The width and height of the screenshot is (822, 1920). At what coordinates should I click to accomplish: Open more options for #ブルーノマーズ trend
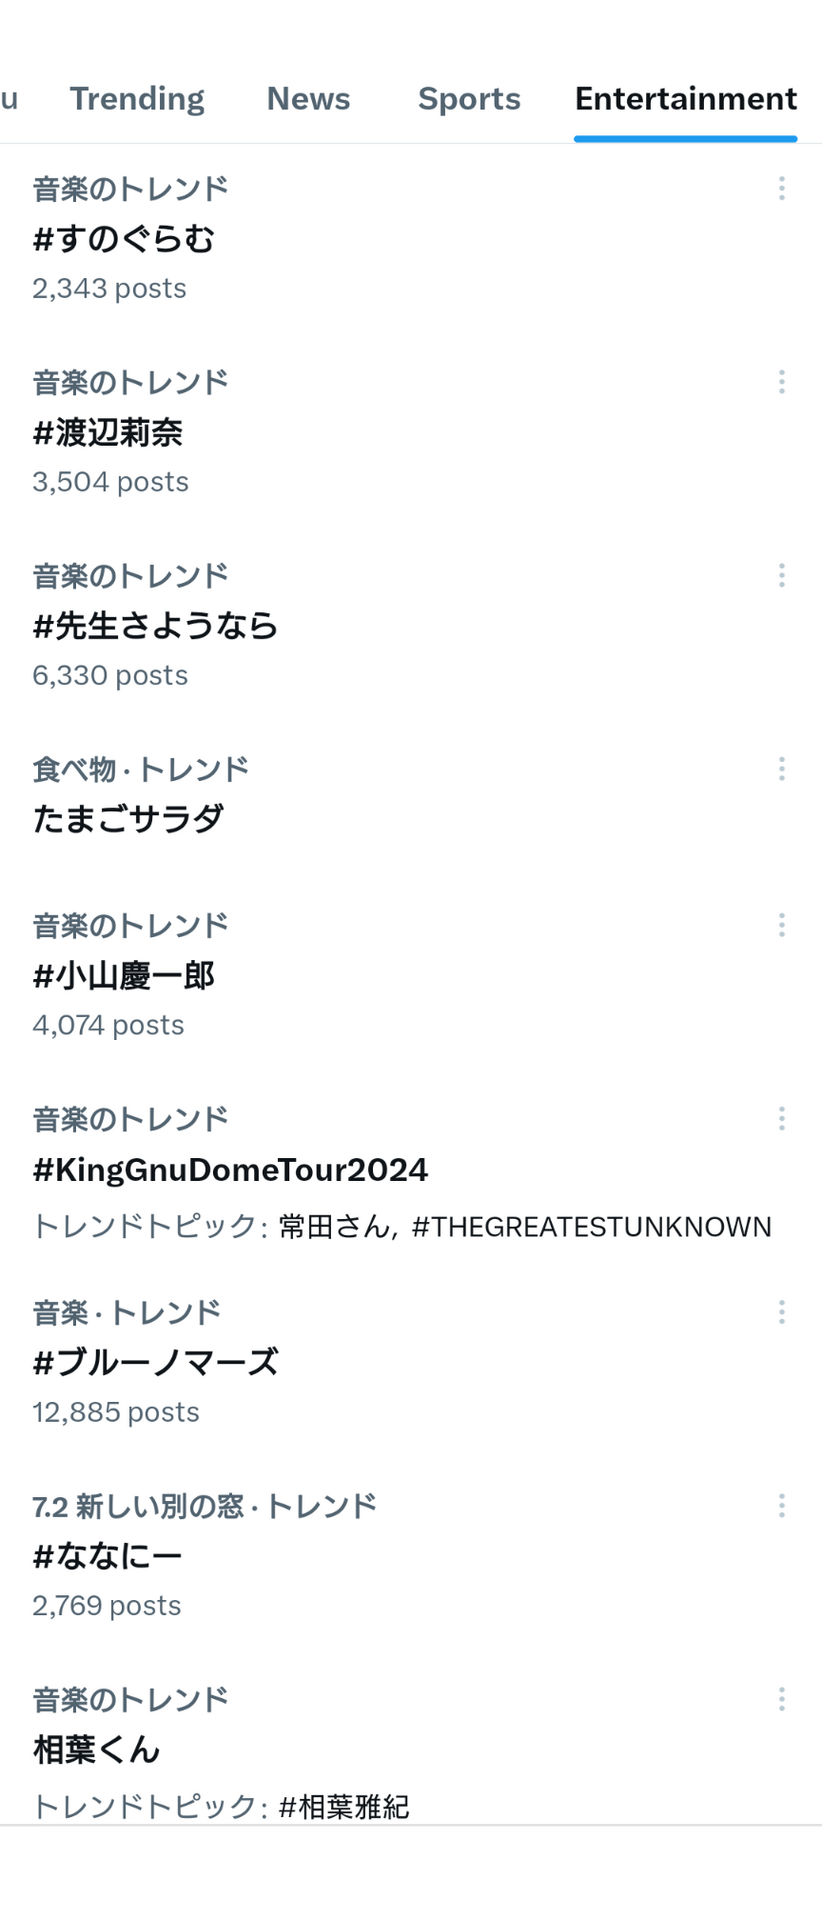[x=781, y=1312]
